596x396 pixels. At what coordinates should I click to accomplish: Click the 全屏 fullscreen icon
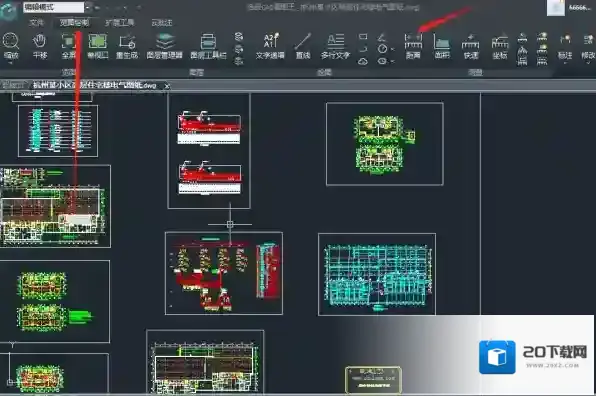click(69, 46)
